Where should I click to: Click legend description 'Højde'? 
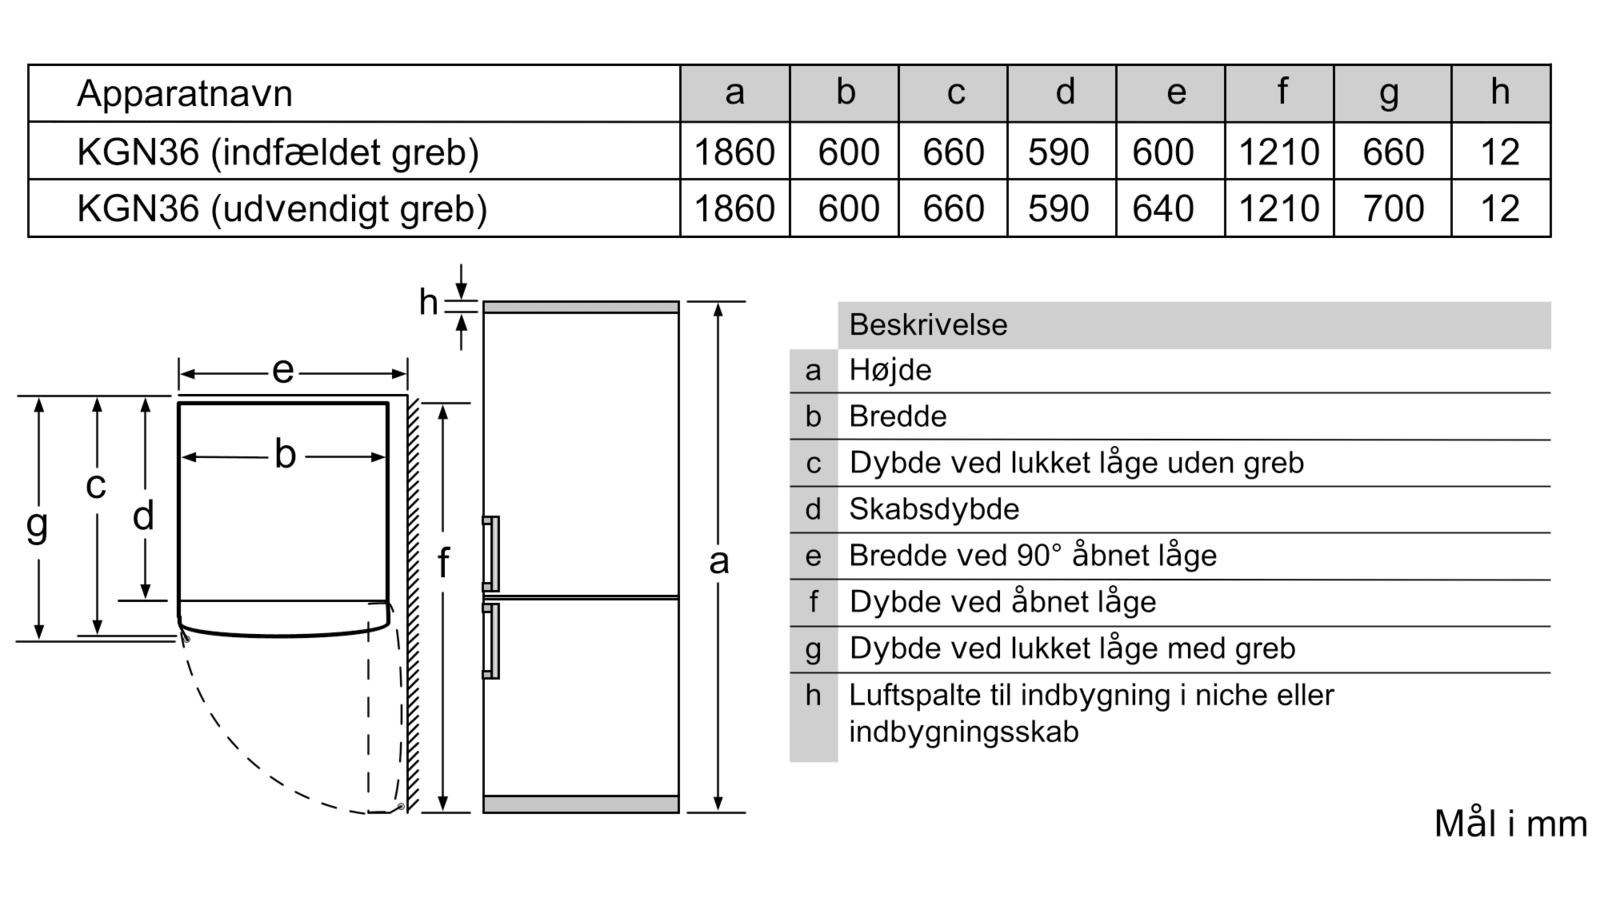tap(890, 371)
